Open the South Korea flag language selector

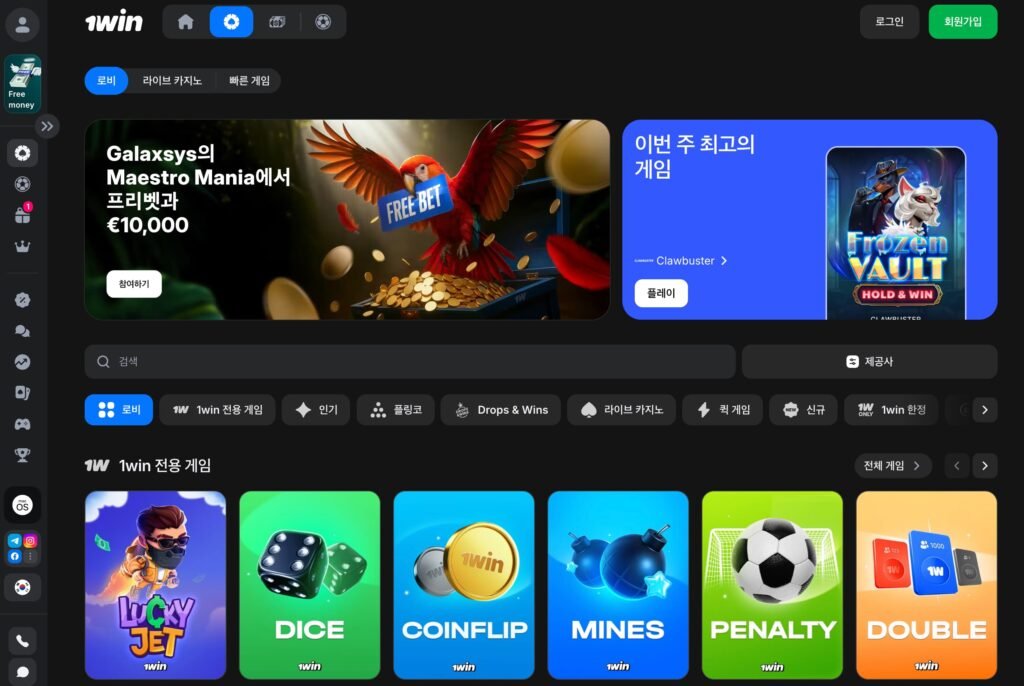(22, 586)
